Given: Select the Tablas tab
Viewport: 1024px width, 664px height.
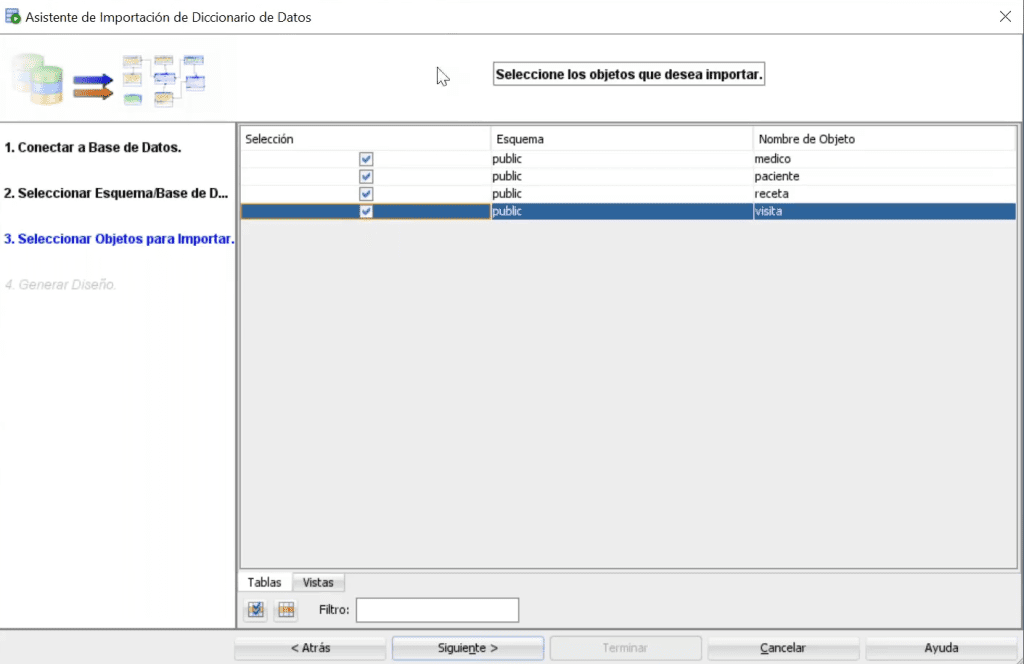Looking at the screenshot, I should tap(264, 582).
